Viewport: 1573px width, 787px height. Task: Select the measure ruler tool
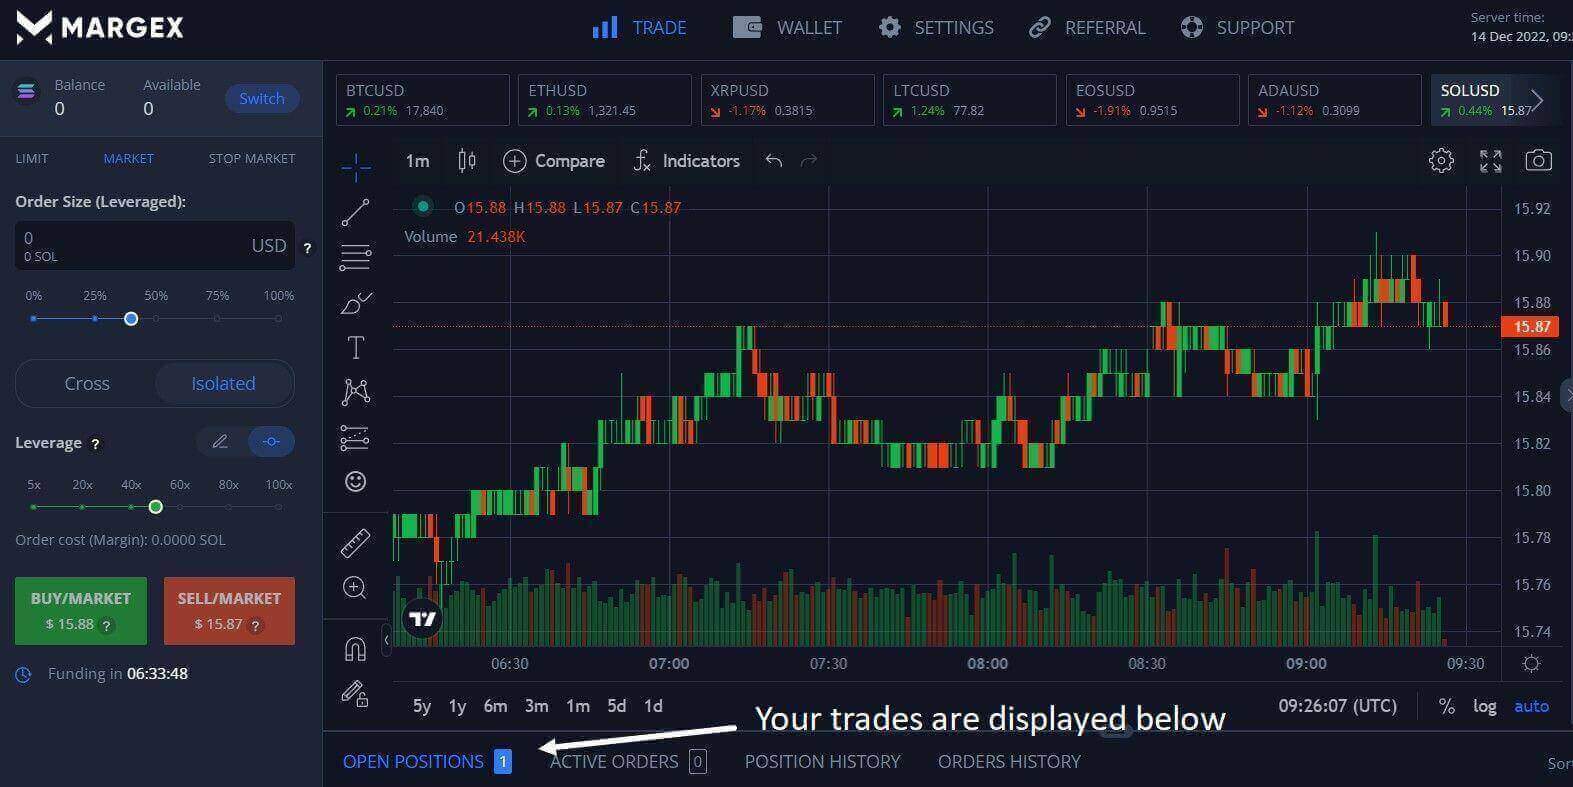click(x=355, y=543)
